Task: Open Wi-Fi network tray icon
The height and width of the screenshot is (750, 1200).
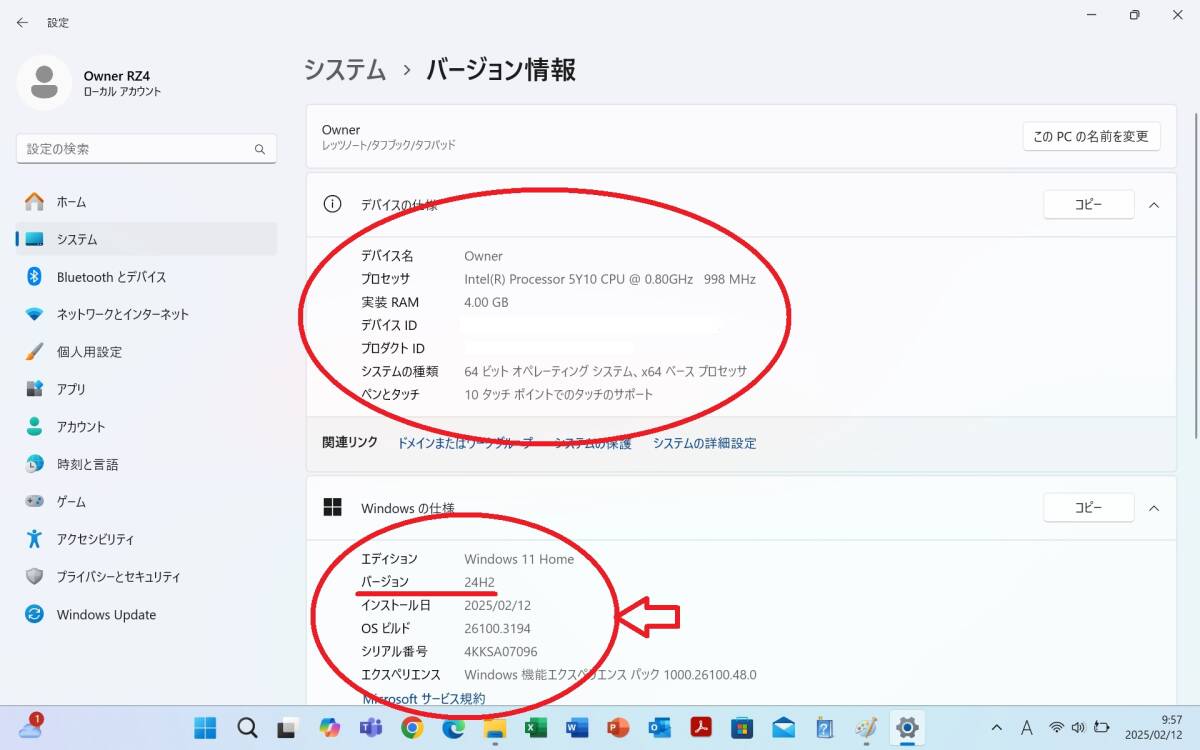Action: point(1056,727)
